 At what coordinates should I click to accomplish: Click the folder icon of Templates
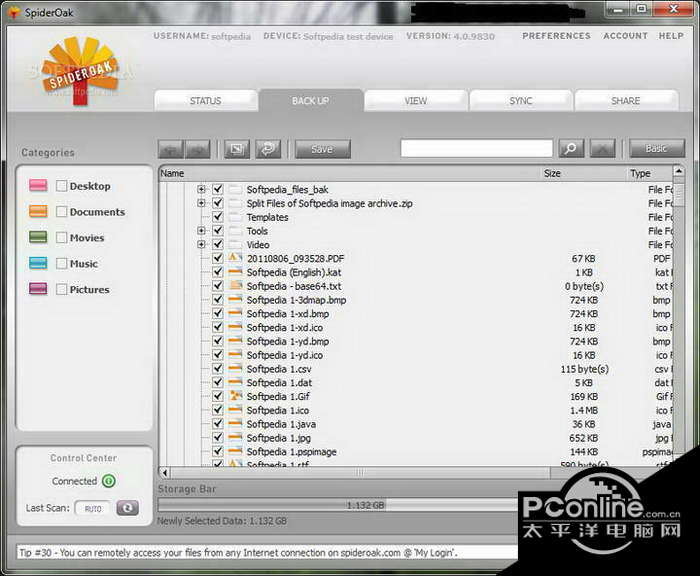[235, 217]
